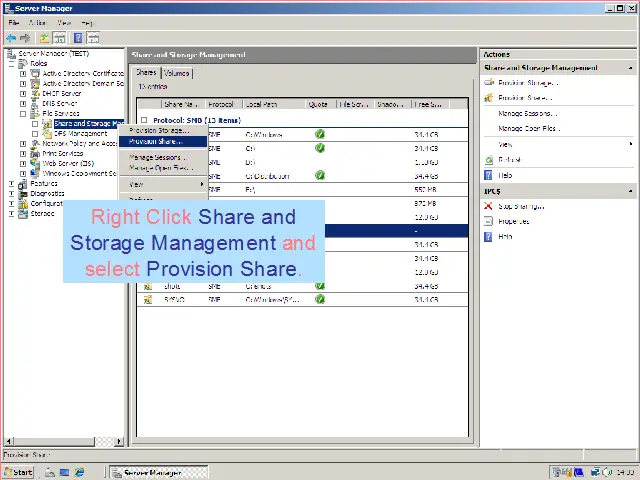The image size is (640, 480).
Task: Click tree pane horizontal scrollbar left arrow
Action: click(x=9, y=441)
